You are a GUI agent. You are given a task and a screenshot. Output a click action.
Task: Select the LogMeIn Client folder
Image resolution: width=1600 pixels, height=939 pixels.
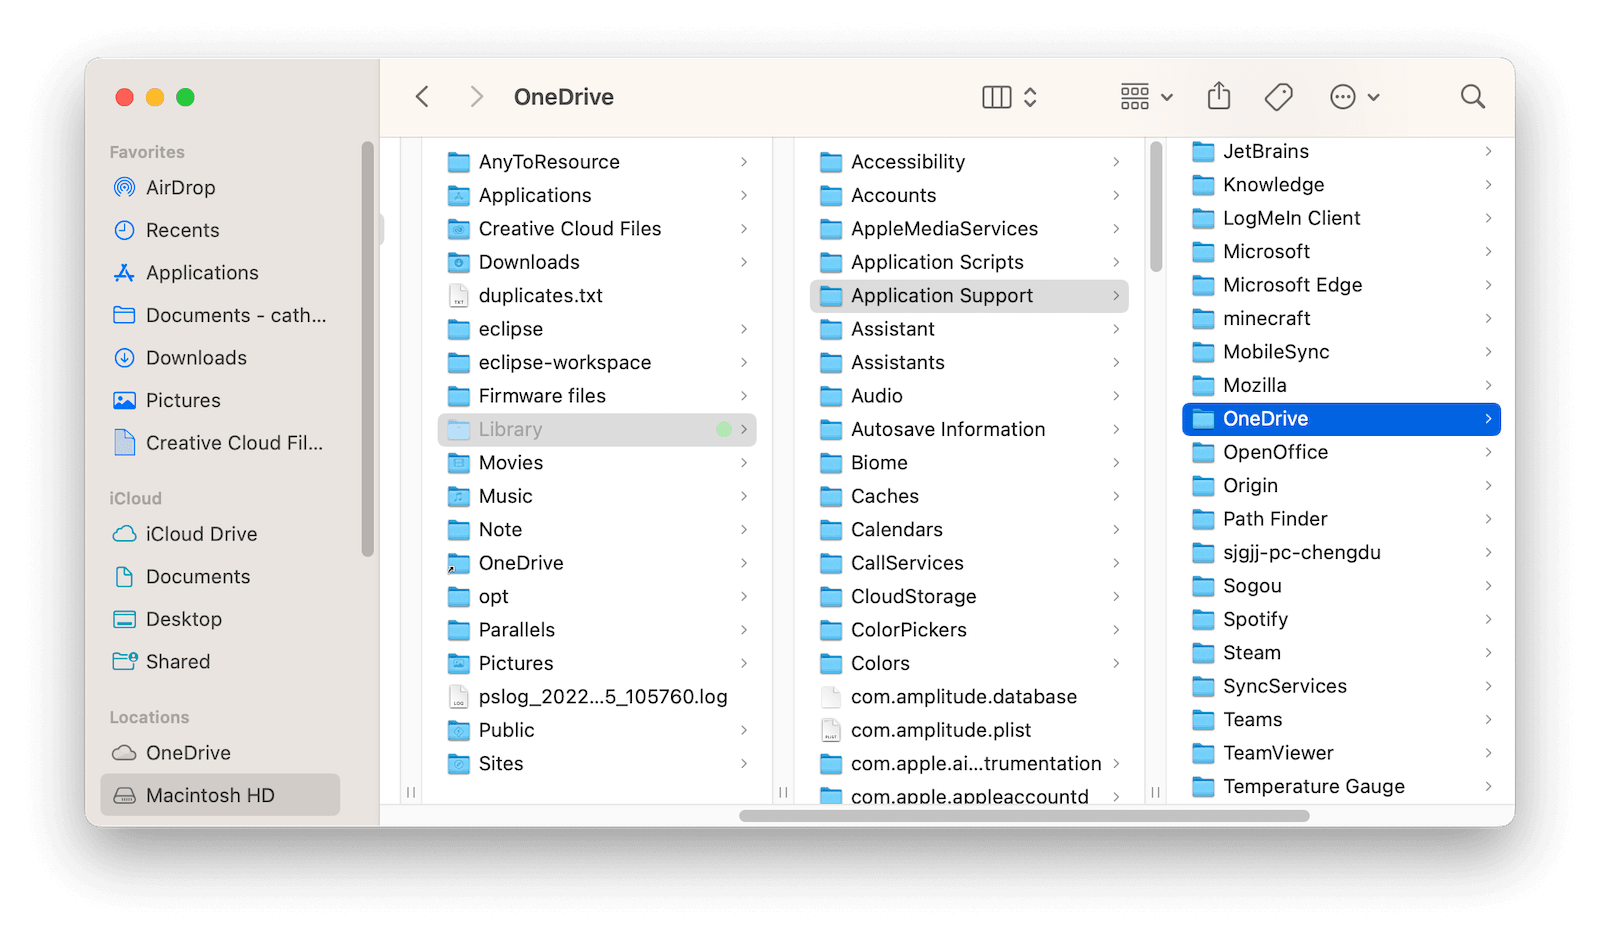pos(1341,218)
